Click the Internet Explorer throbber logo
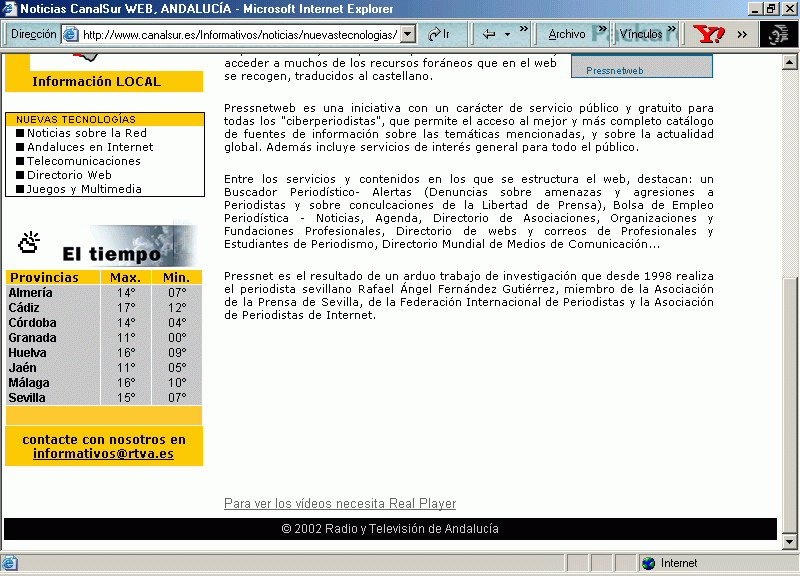Image resolution: width=800 pixels, height=576 pixels. coord(778,34)
